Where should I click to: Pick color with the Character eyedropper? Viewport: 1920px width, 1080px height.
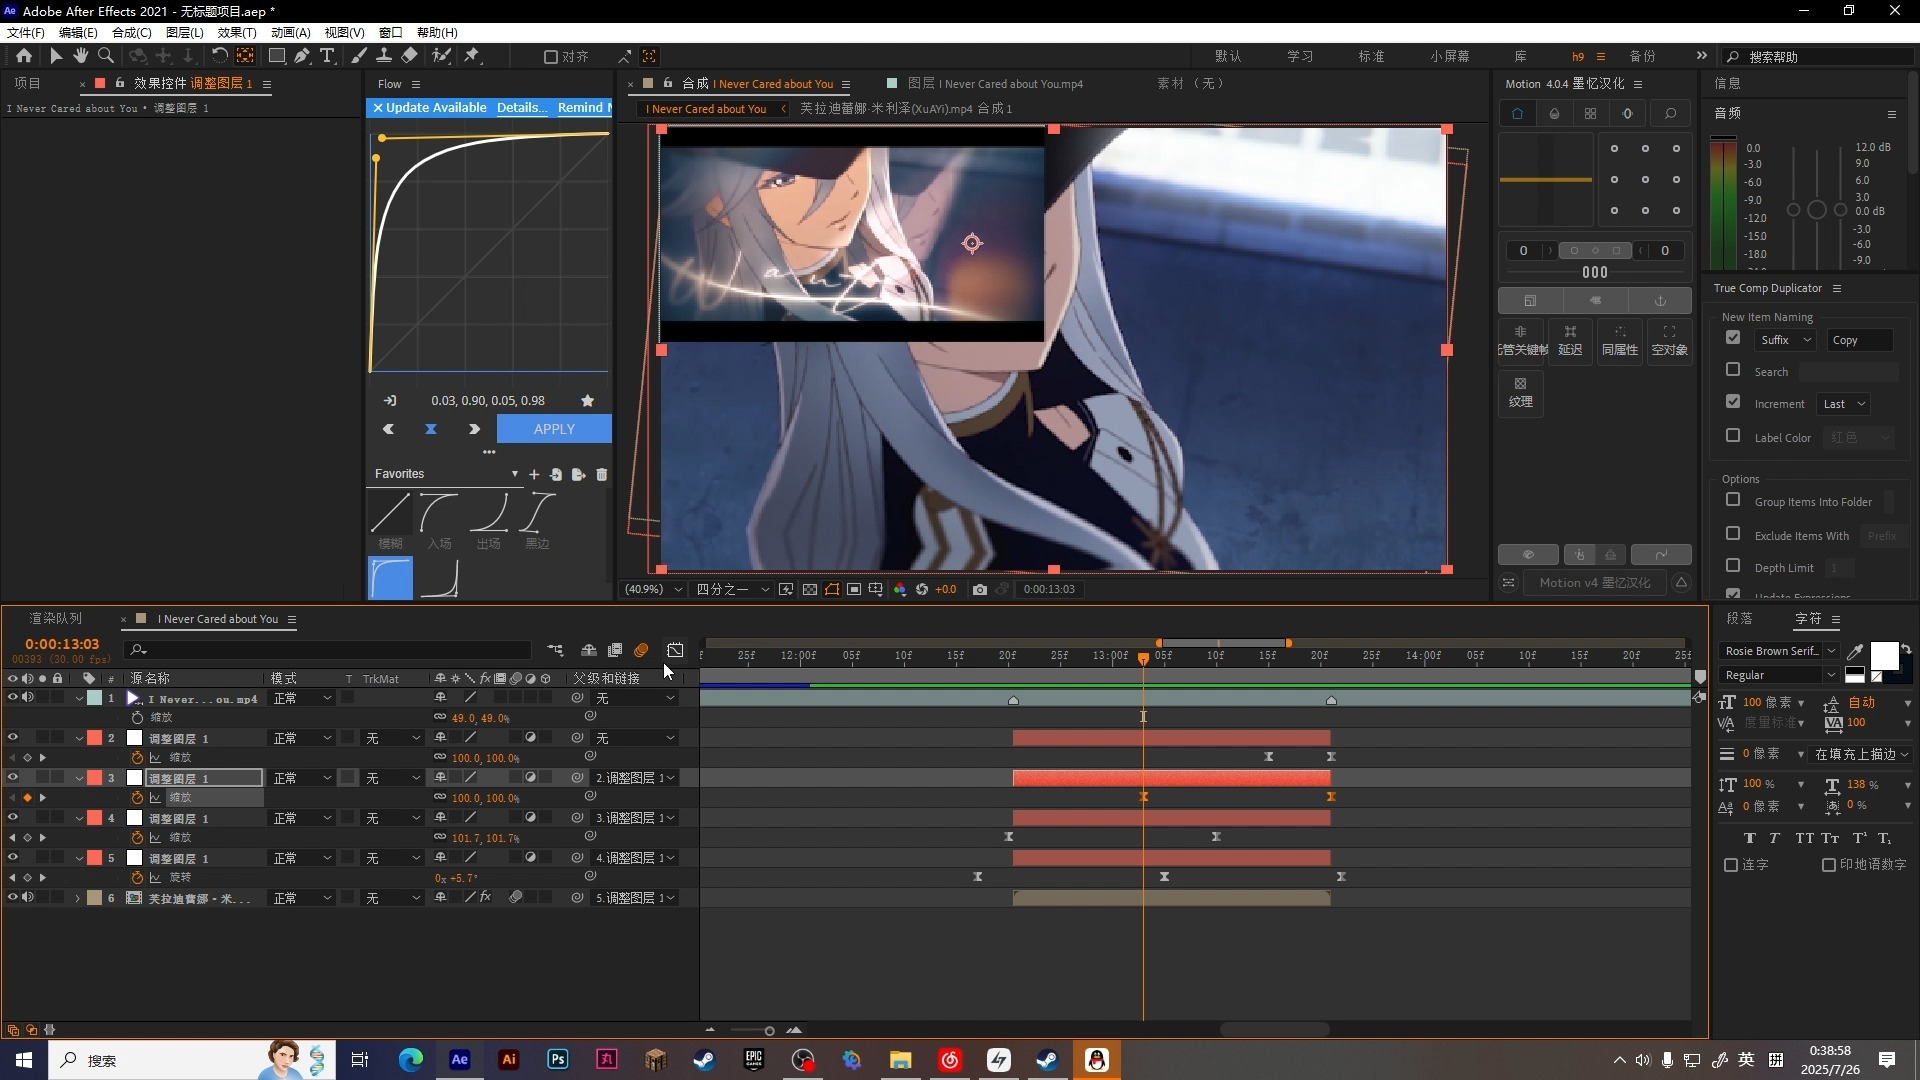1855,651
